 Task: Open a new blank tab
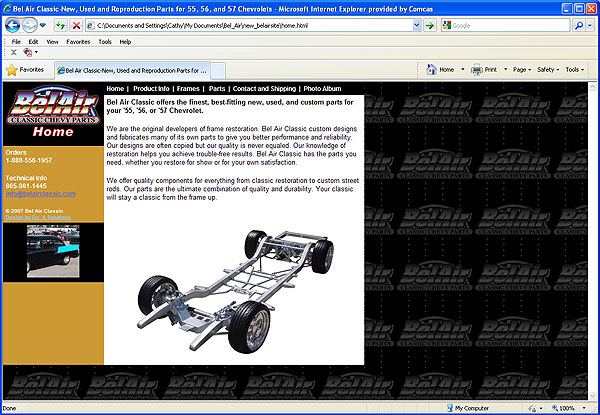(218, 71)
